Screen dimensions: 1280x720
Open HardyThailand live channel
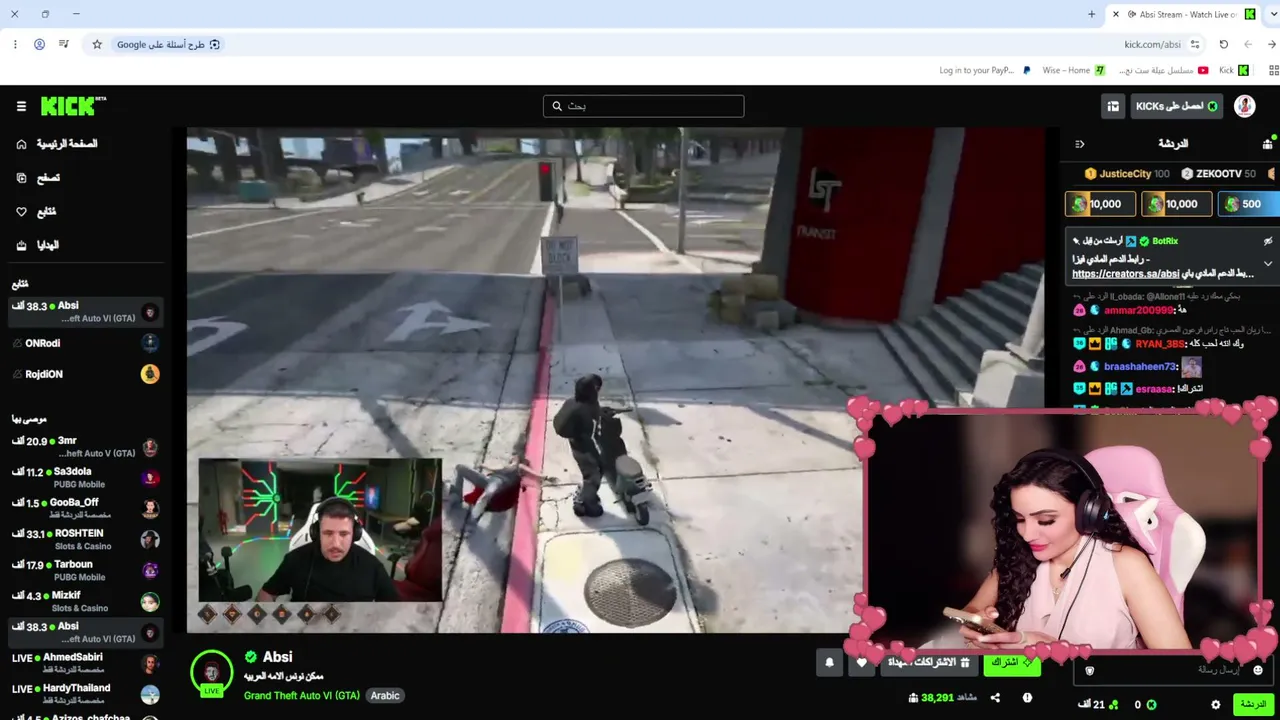click(84, 694)
